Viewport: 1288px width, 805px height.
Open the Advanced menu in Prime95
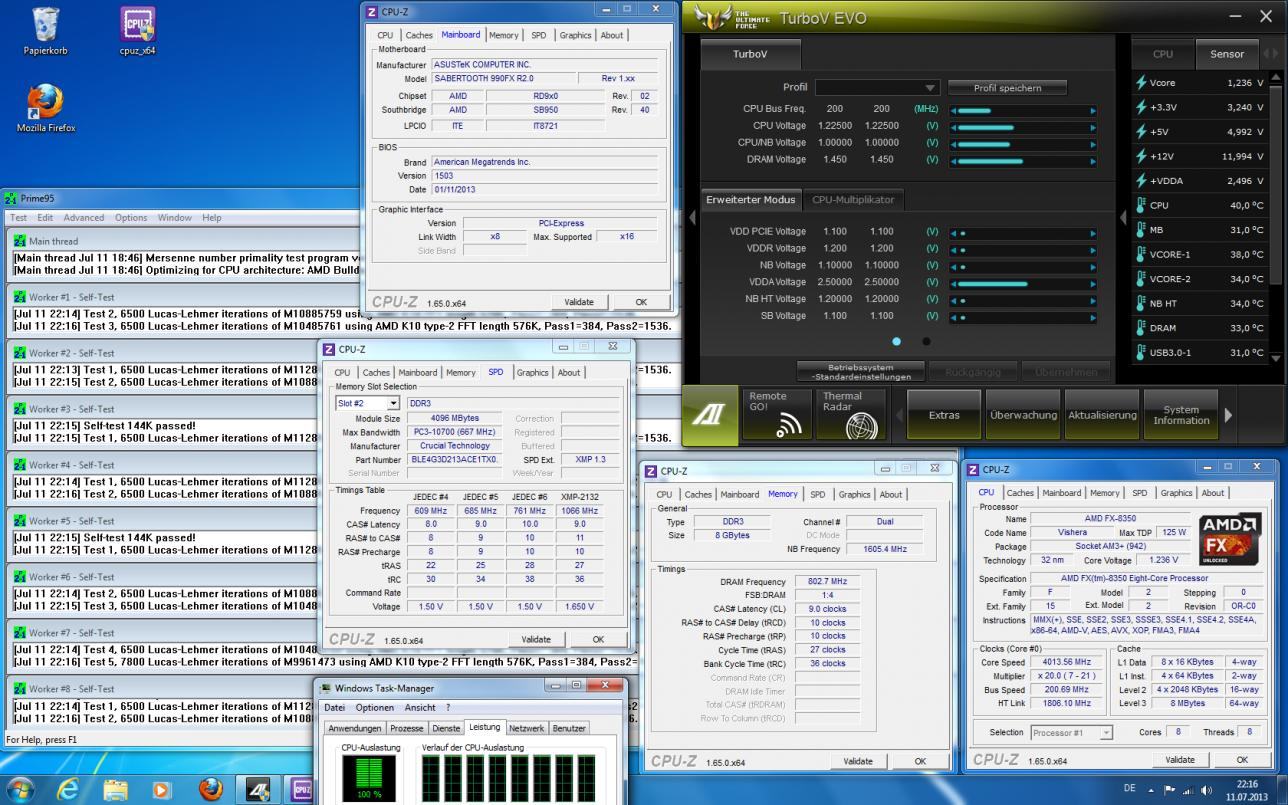coord(84,218)
